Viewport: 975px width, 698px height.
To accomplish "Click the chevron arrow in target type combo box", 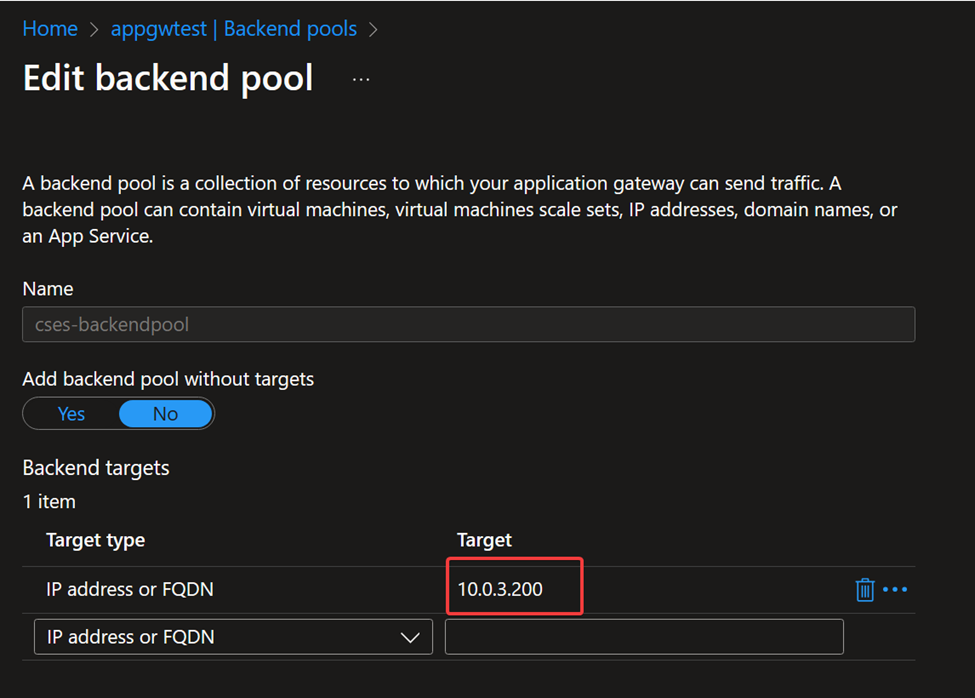I will 410,638.
